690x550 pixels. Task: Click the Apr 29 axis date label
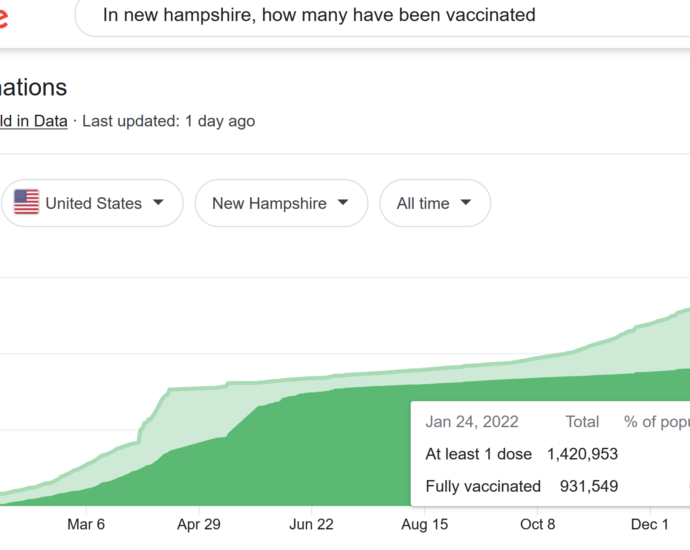pyautogui.click(x=199, y=524)
